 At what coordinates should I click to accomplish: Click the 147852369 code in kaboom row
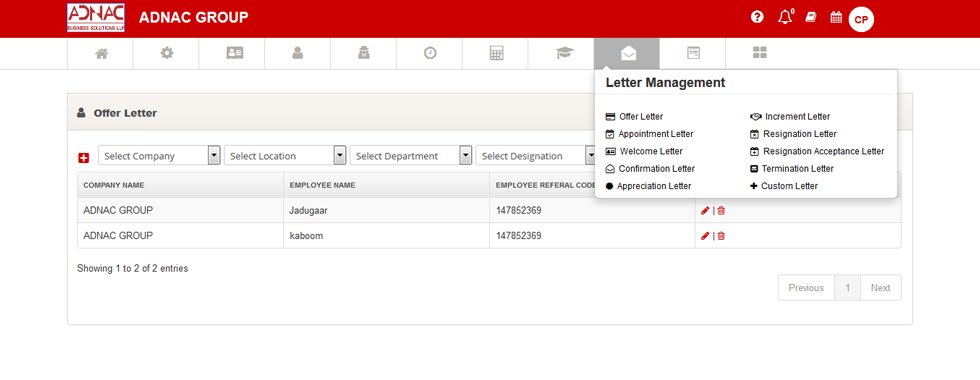point(518,236)
